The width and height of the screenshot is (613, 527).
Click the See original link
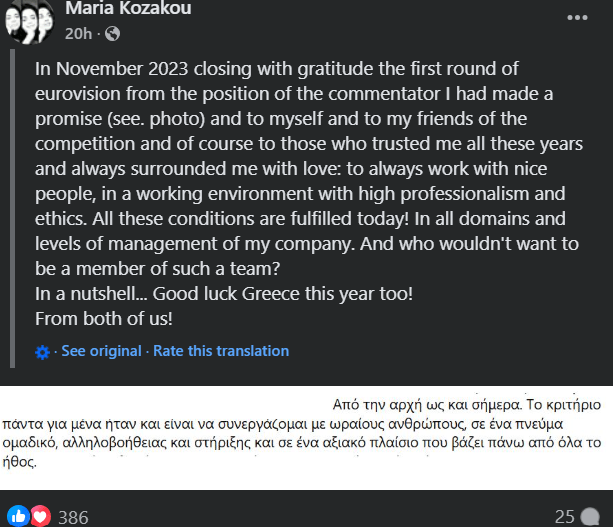101,351
